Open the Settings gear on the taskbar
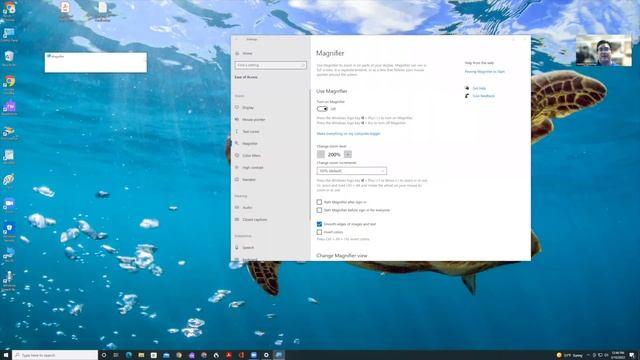This screenshot has width=640, height=360. (x=266, y=355)
